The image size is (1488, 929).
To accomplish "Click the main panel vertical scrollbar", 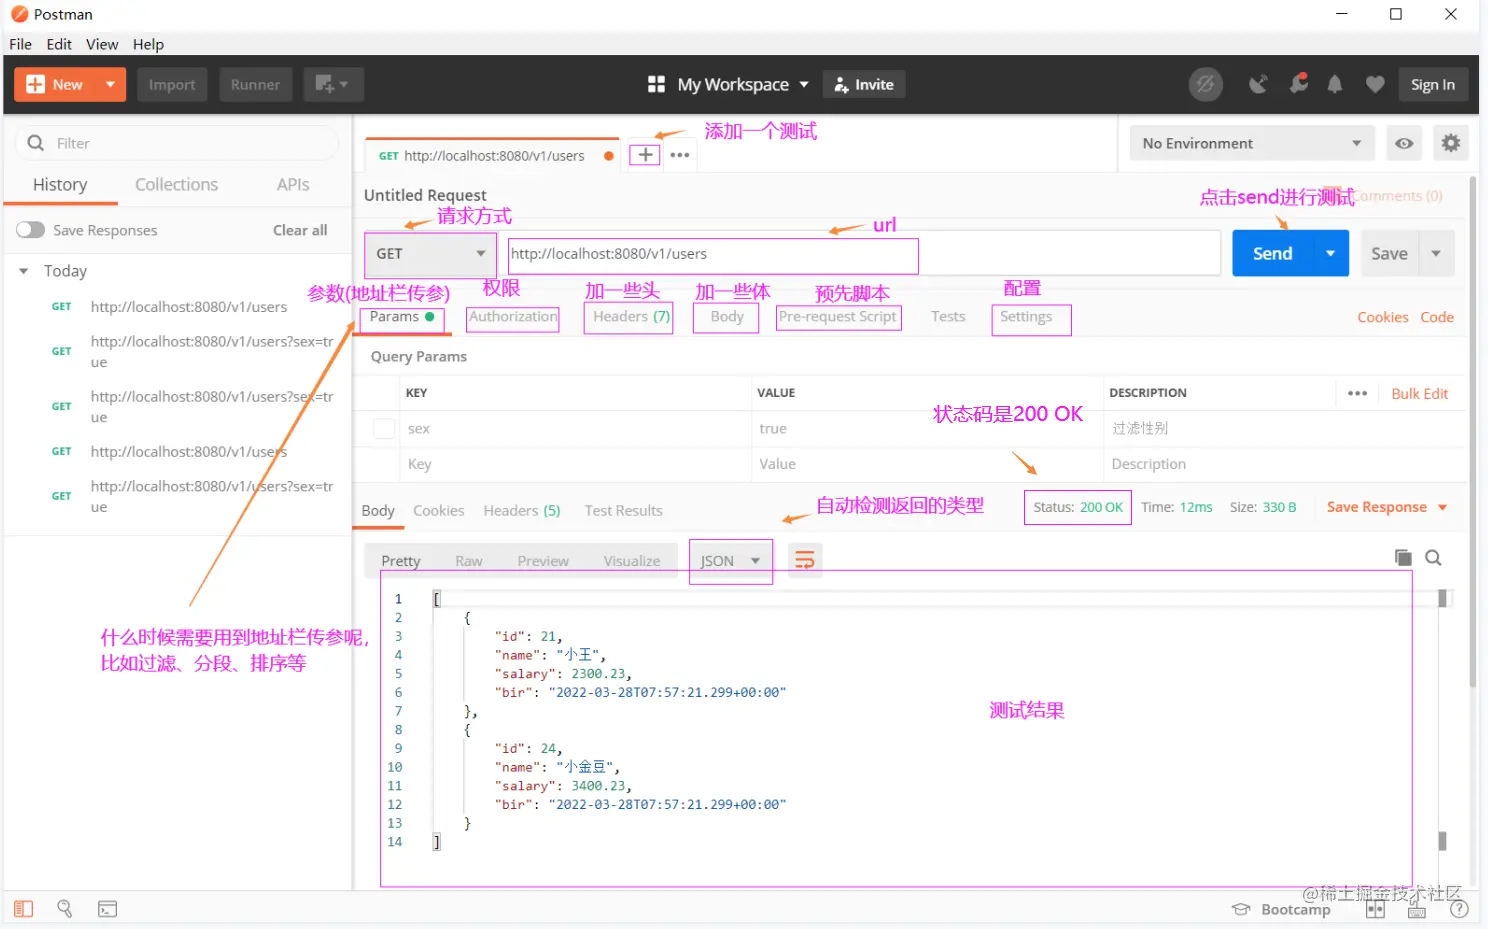I will click(1473, 430).
